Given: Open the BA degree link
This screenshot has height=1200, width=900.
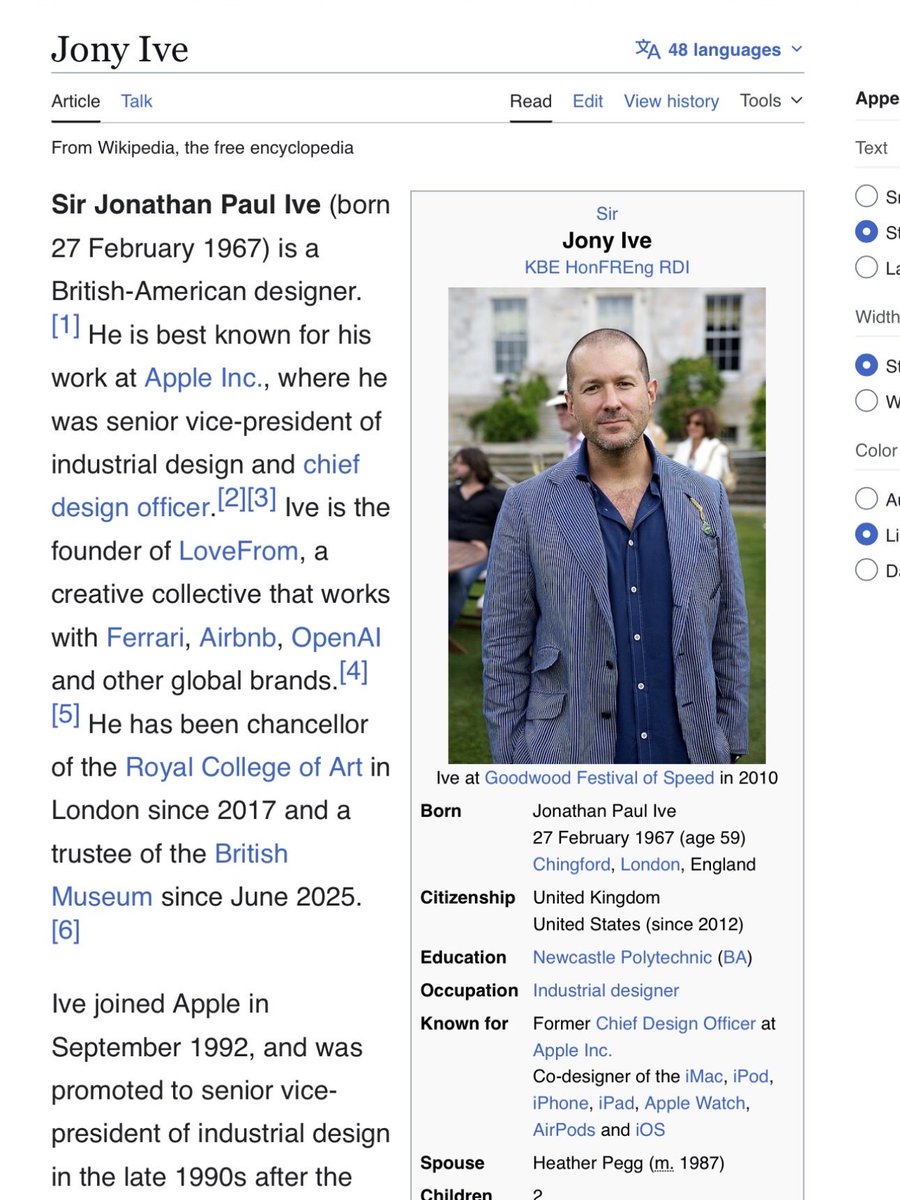Looking at the screenshot, I should tap(735, 957).
